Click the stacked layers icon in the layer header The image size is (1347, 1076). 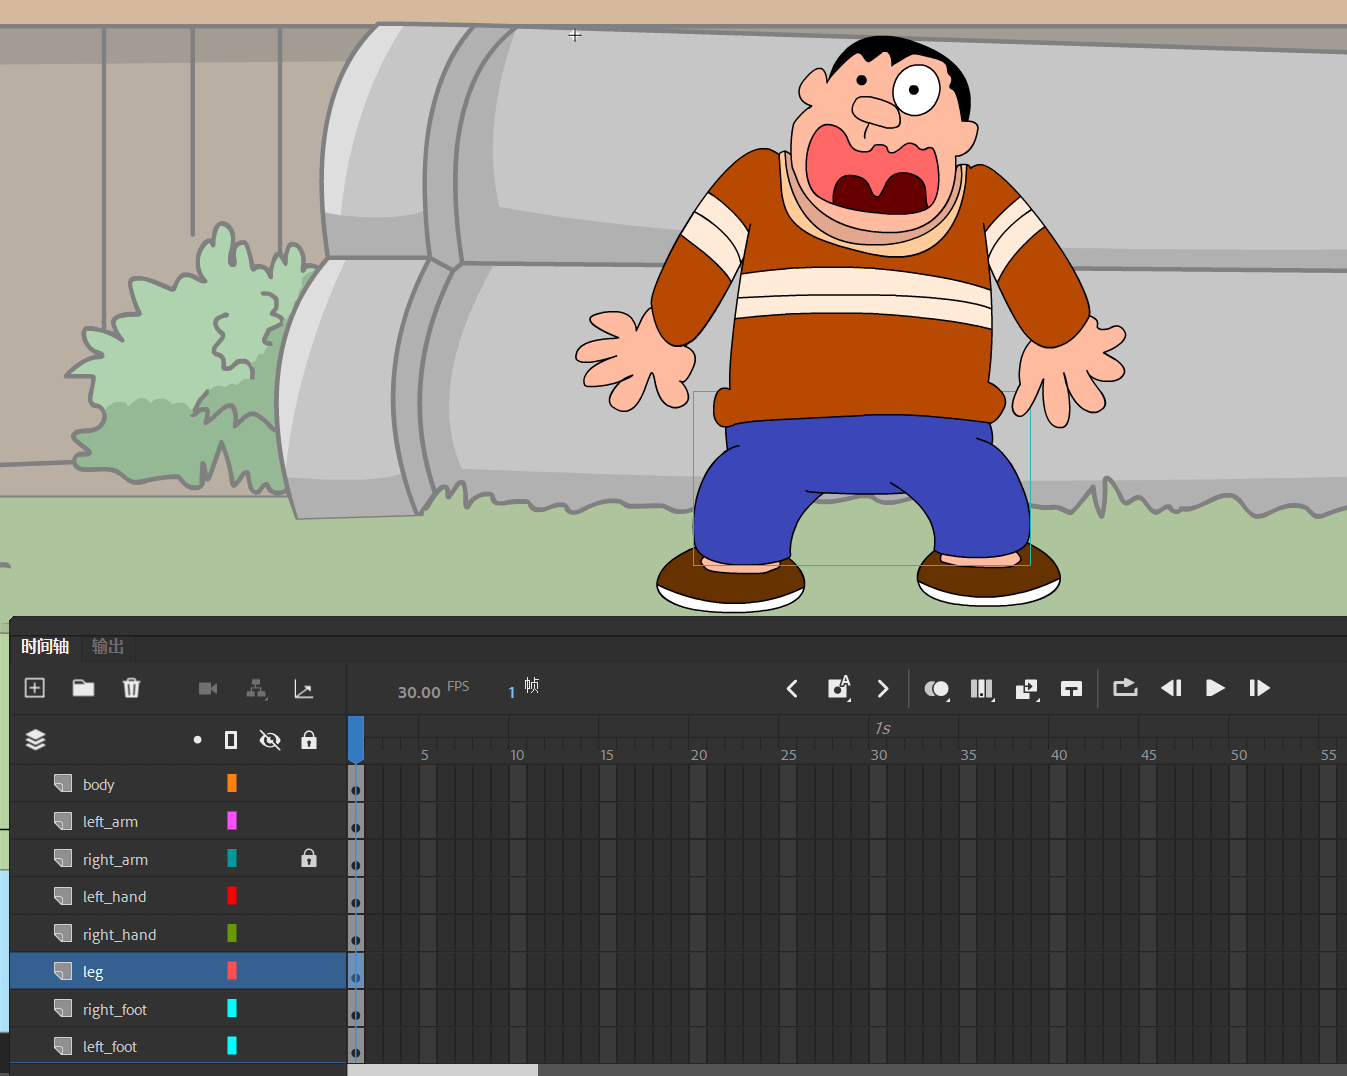35,740
